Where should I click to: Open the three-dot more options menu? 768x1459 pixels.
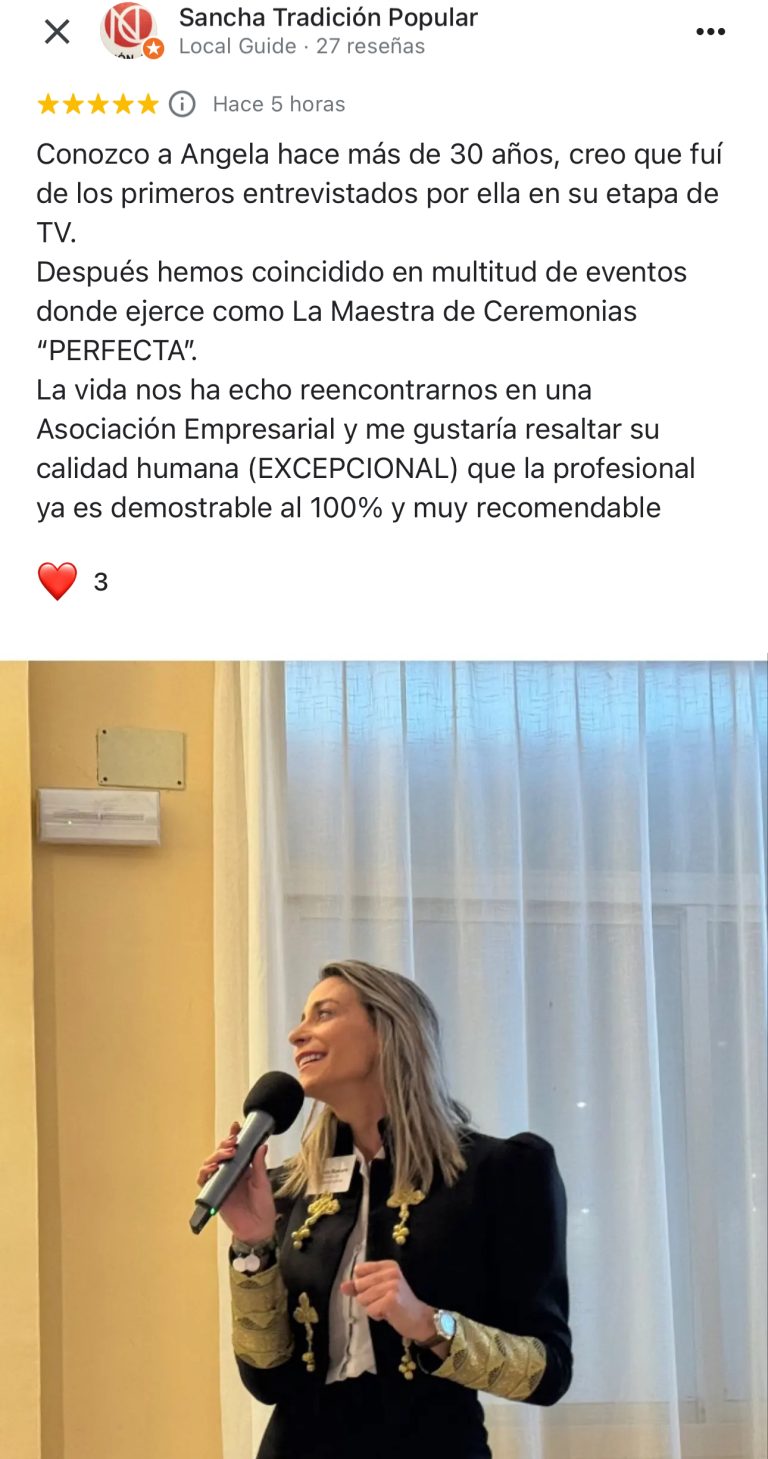710,32
